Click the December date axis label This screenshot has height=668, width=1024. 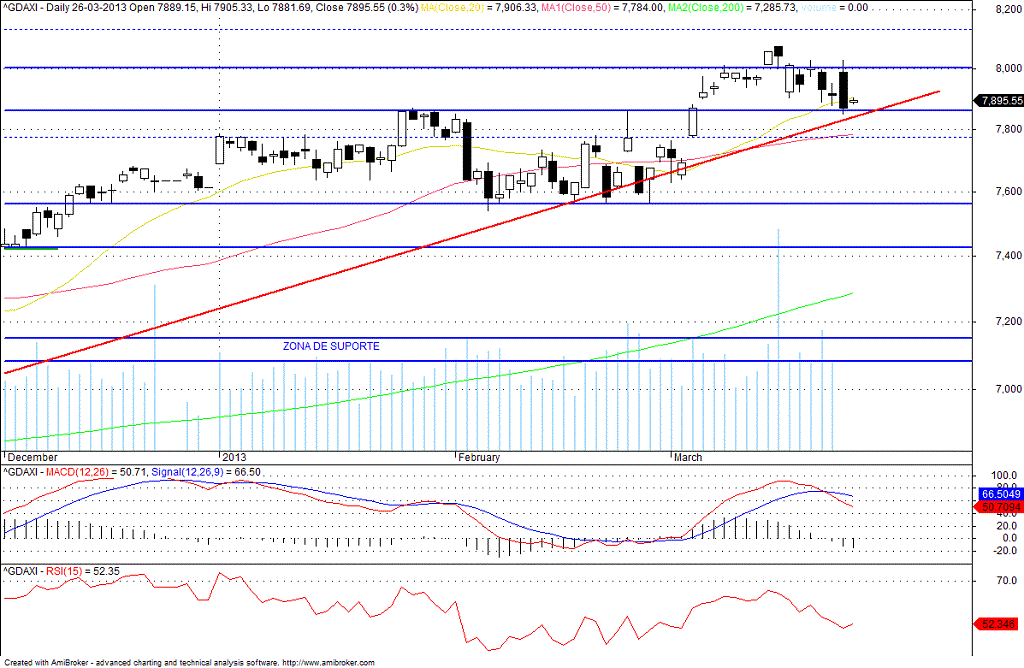[x=33, y=457]
